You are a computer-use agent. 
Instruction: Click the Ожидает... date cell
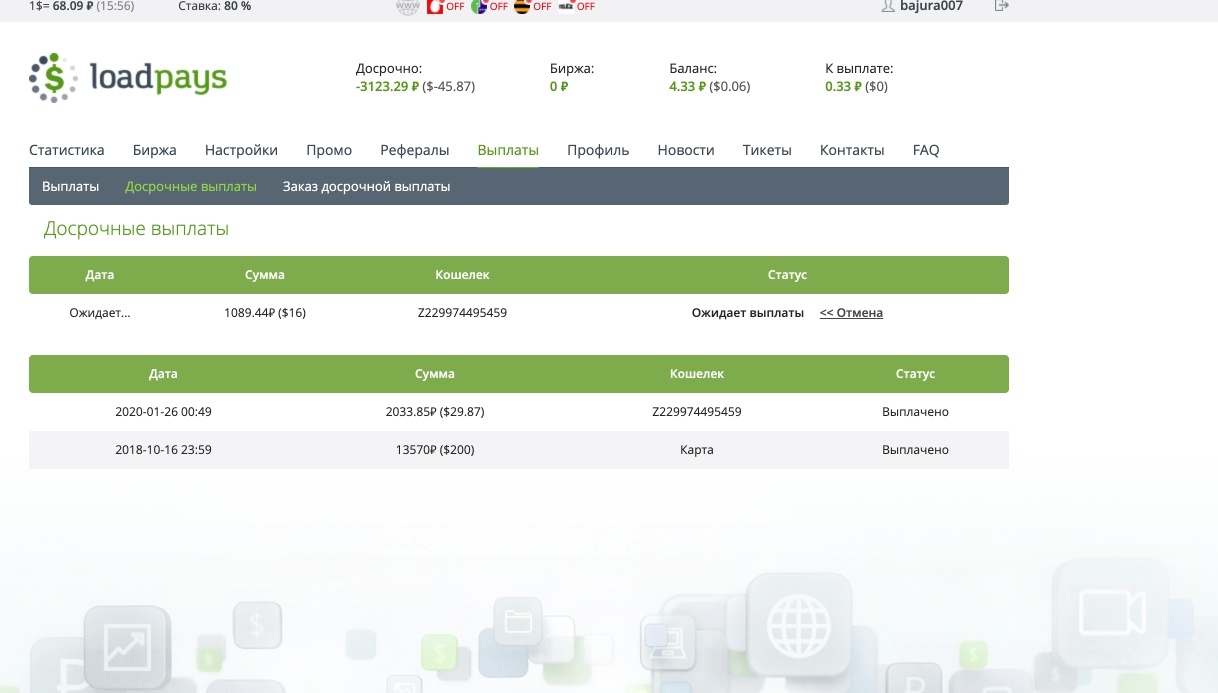(100, 313)
